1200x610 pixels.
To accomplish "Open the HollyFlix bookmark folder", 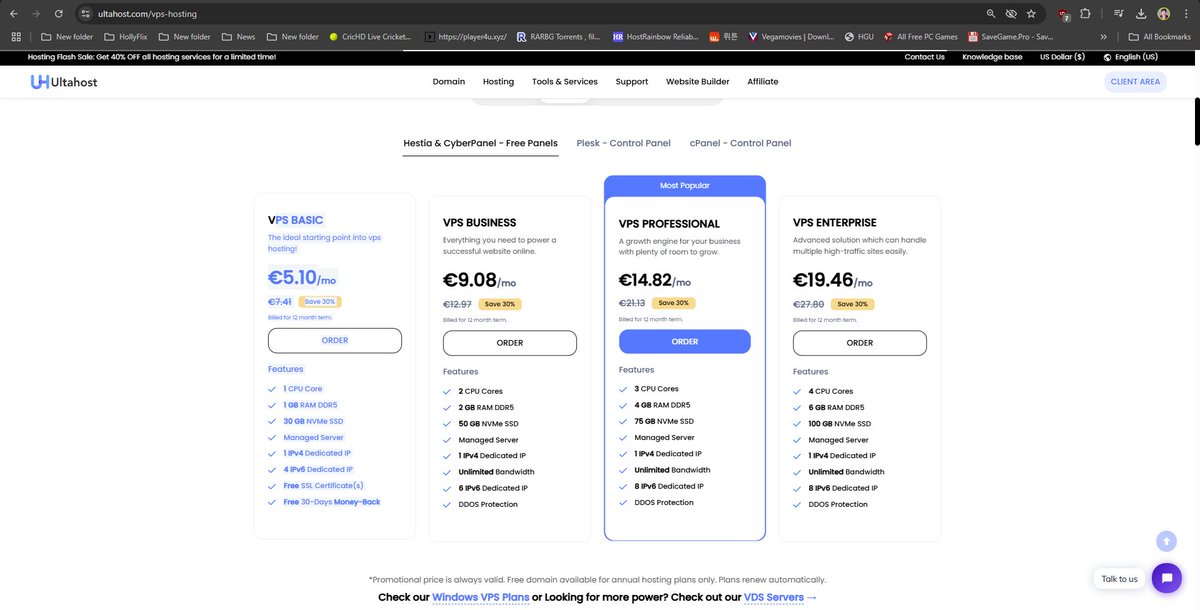I will [x=125, y=36].
